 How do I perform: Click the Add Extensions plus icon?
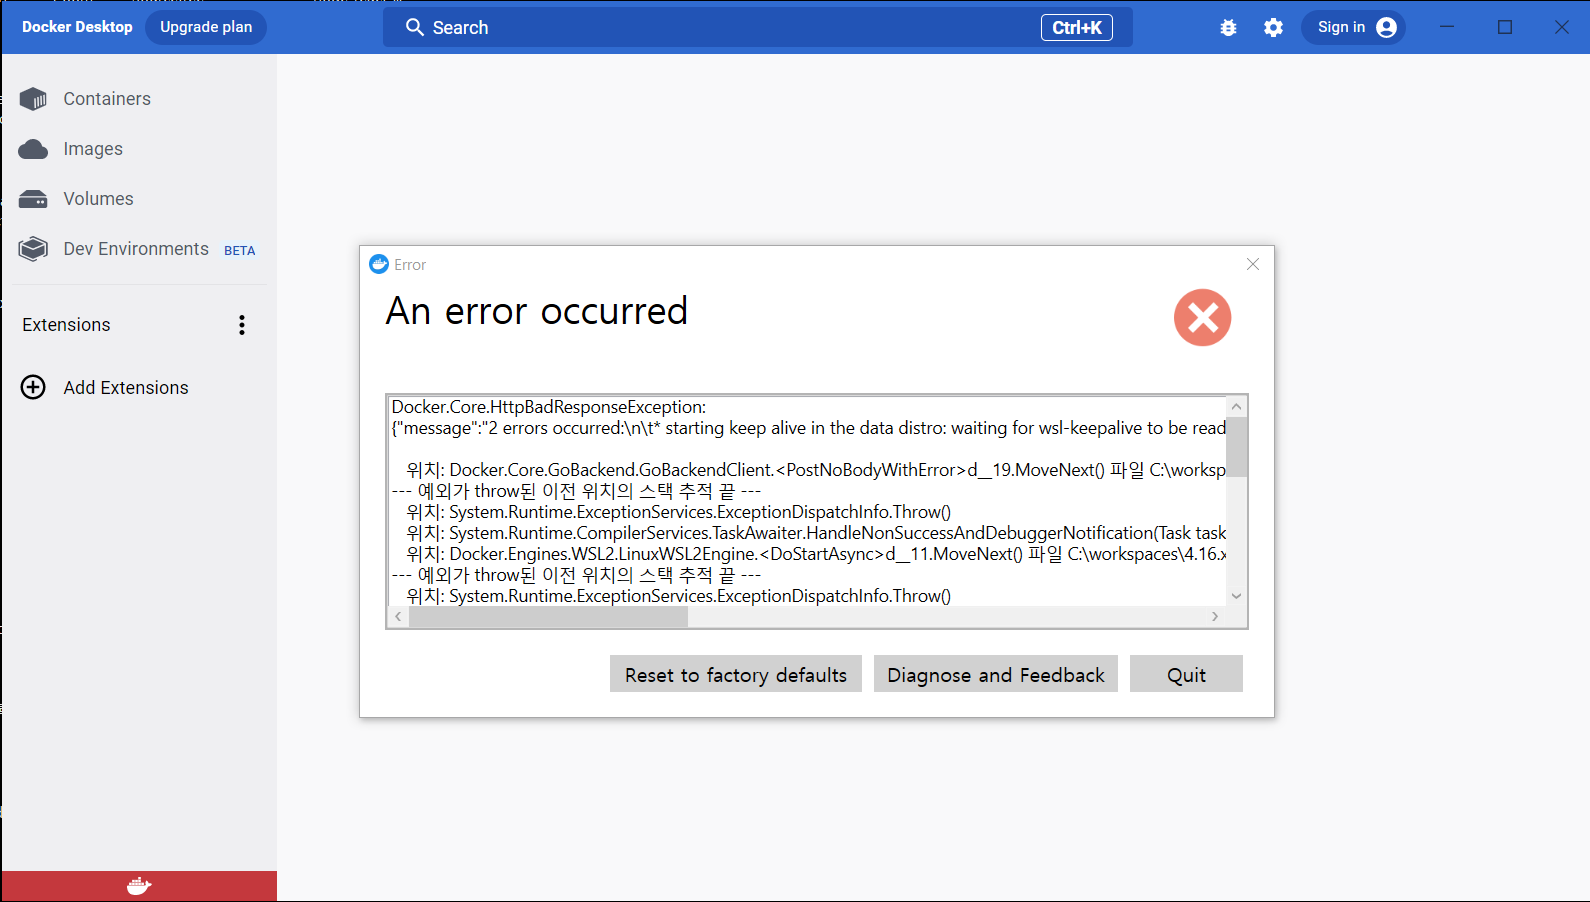point(33,387)
